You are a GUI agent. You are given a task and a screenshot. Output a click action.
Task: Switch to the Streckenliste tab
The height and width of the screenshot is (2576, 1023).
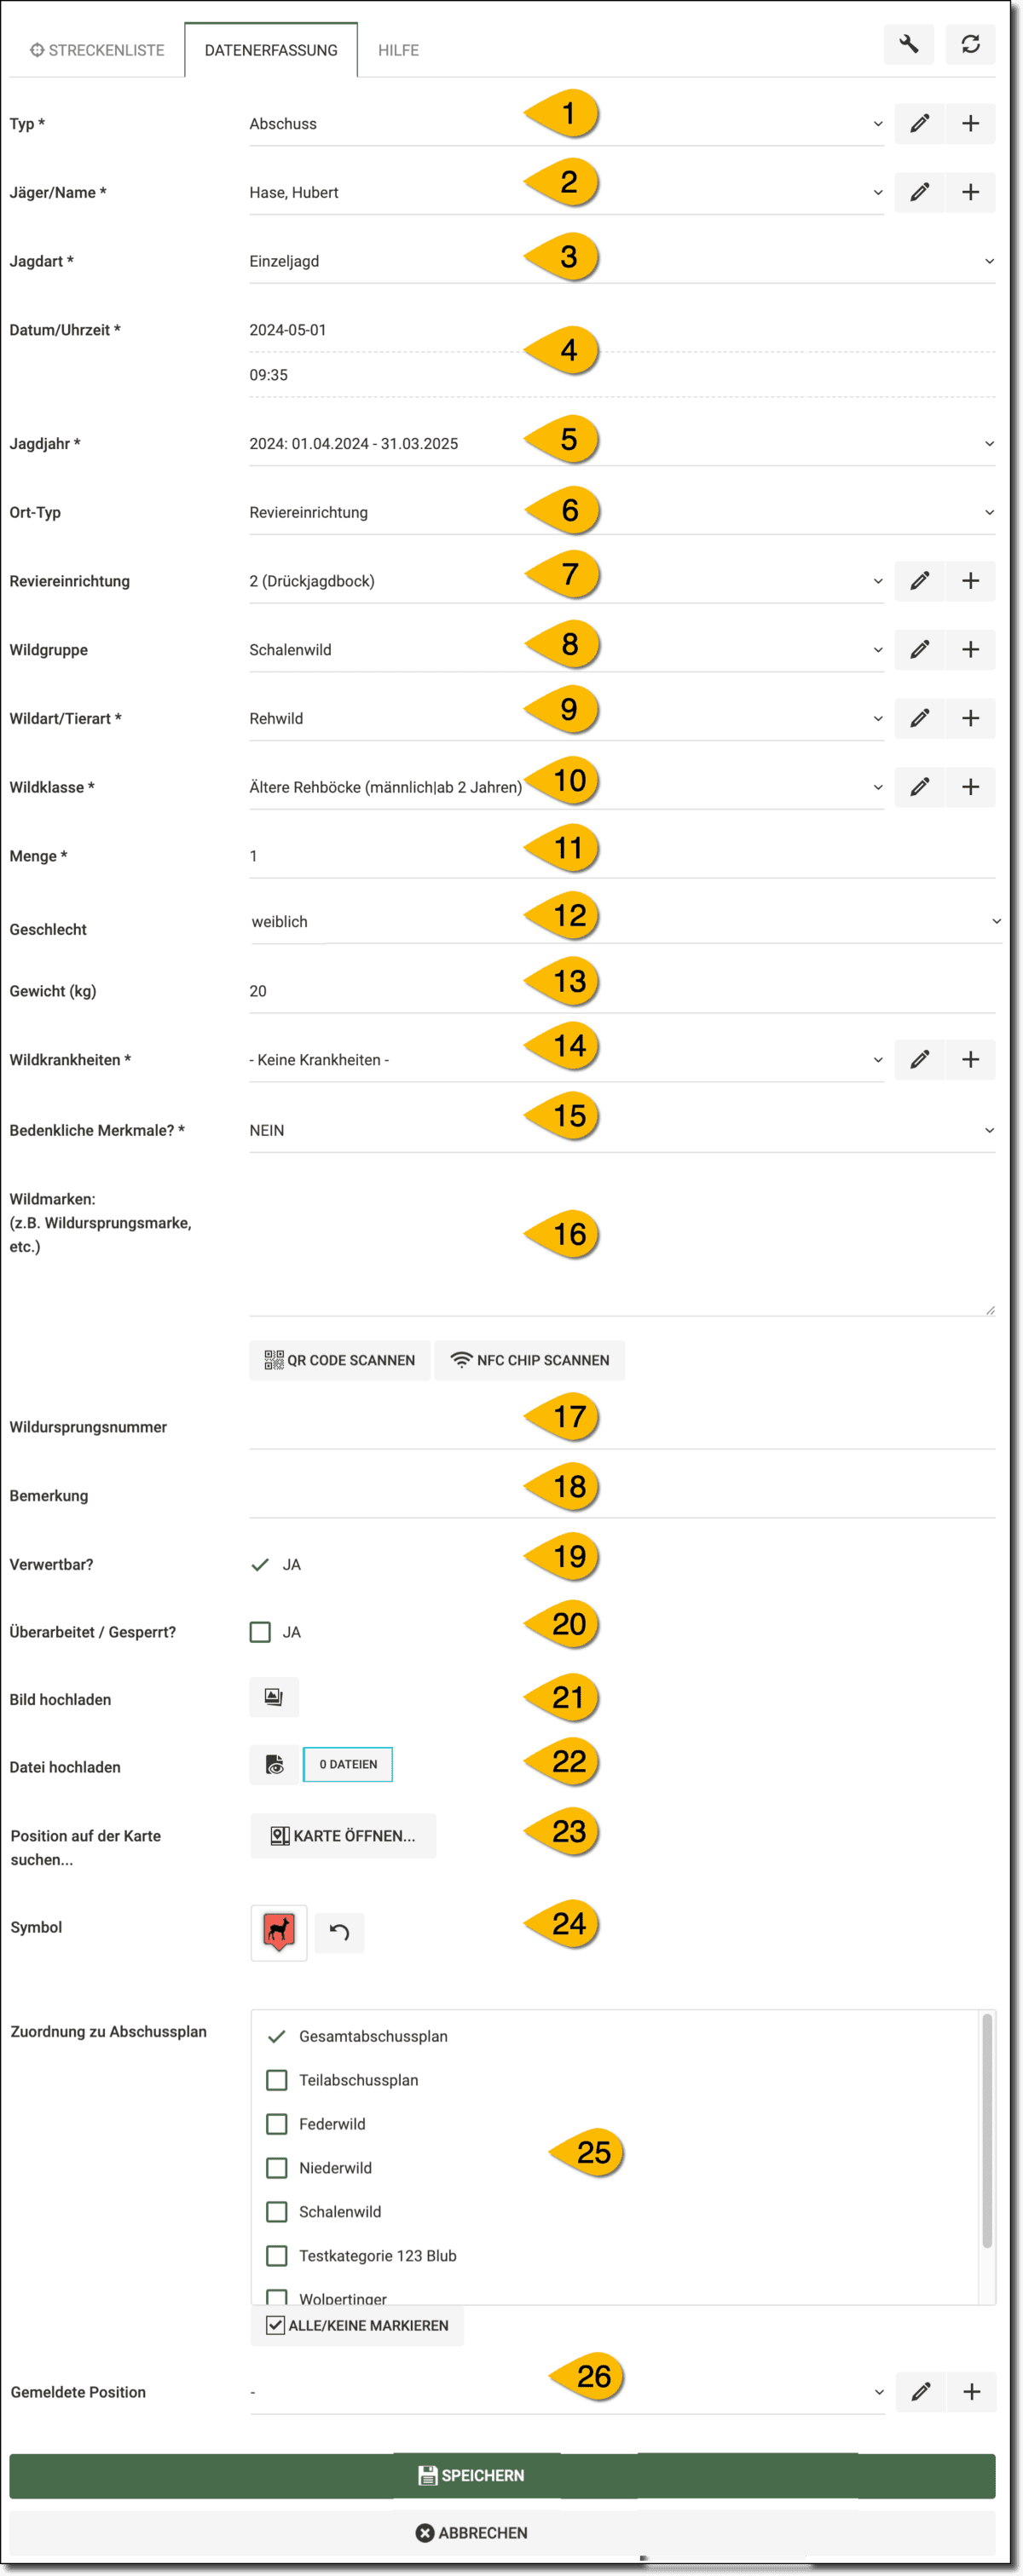coord(97,50)
